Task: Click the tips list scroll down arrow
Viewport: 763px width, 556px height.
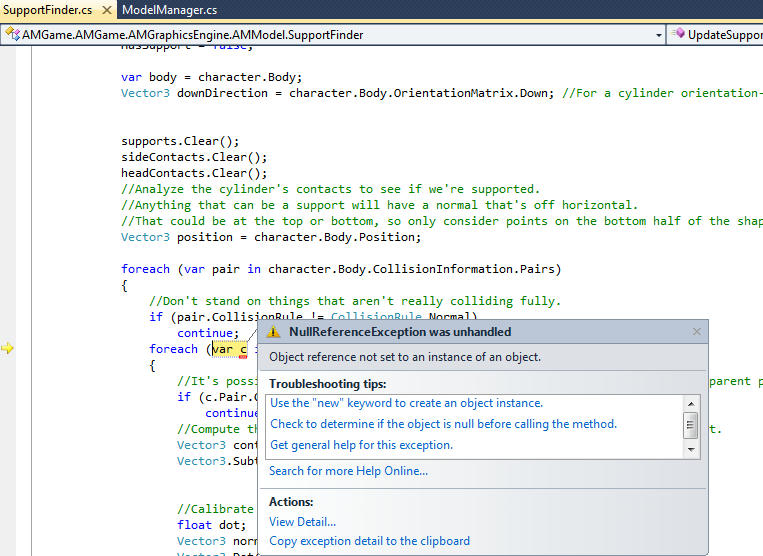Action: 691,450
